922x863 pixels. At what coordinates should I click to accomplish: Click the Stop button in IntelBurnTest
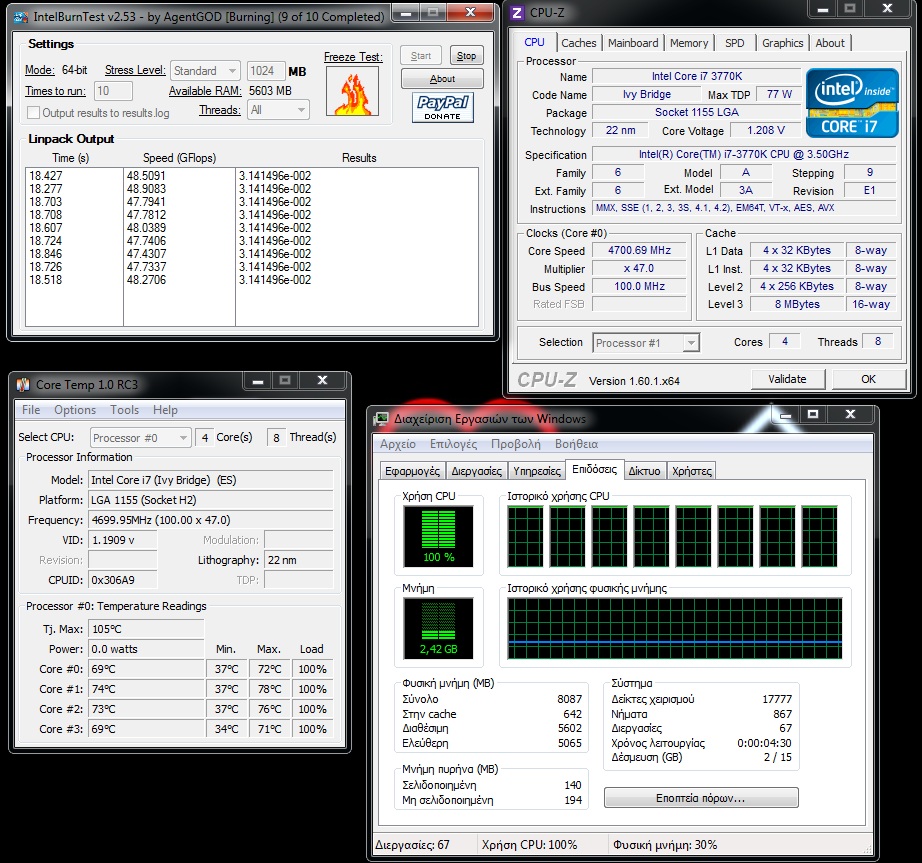pyautogui.click(x=467, y=56)
